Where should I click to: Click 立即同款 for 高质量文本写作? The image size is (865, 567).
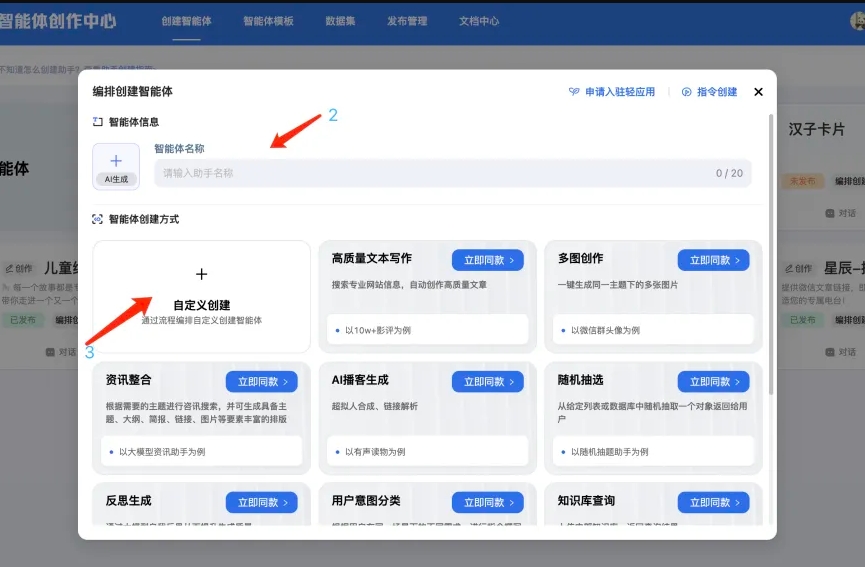click(487, 260)
